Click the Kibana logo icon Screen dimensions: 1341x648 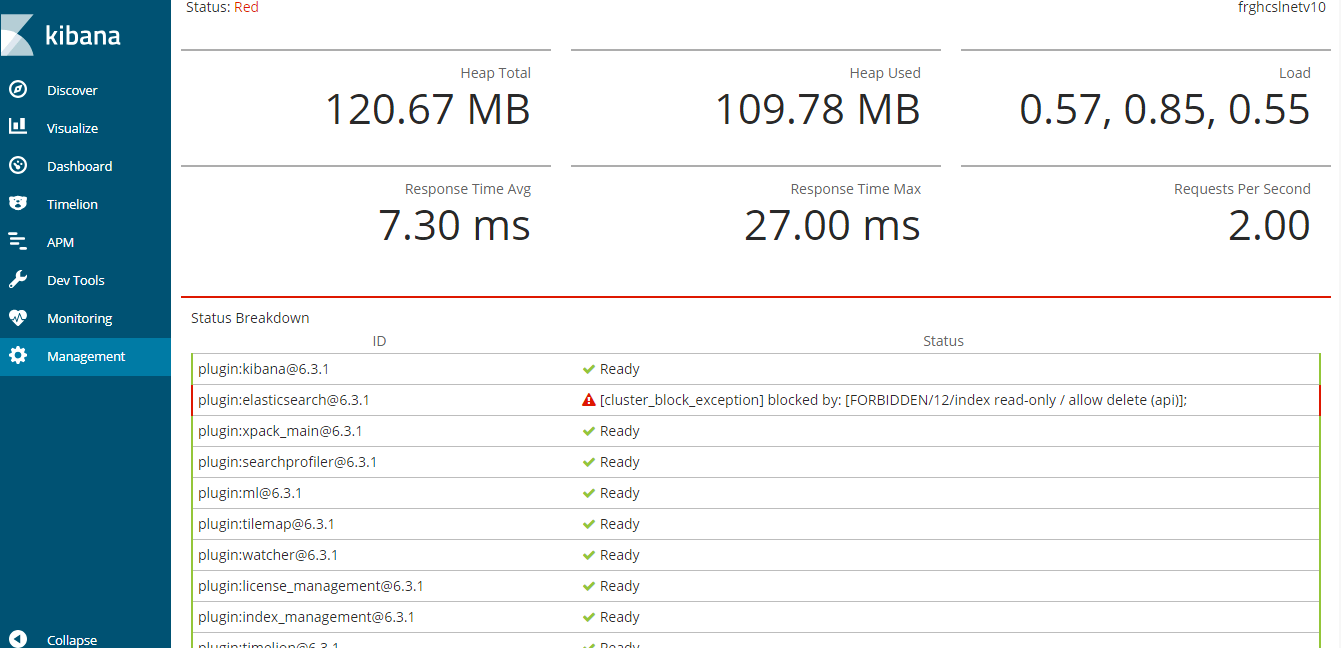[x=17, y=35]
